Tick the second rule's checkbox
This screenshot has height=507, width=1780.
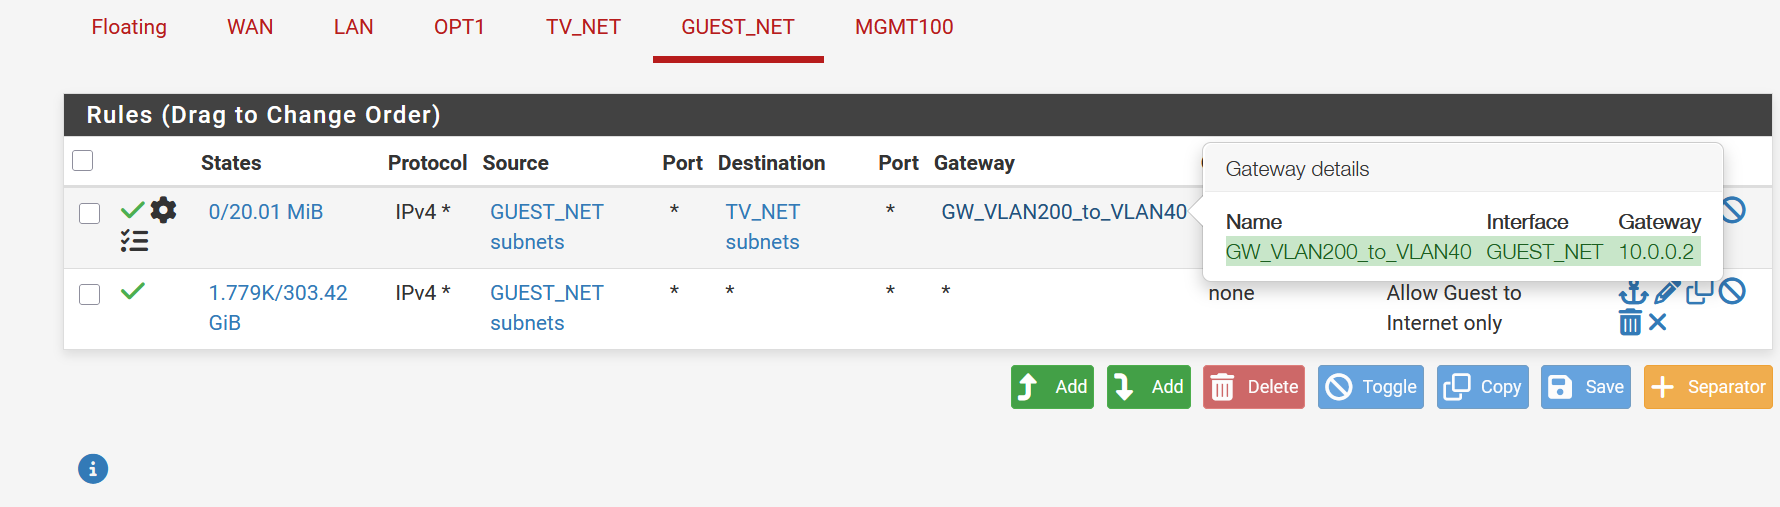click(90, 294)
